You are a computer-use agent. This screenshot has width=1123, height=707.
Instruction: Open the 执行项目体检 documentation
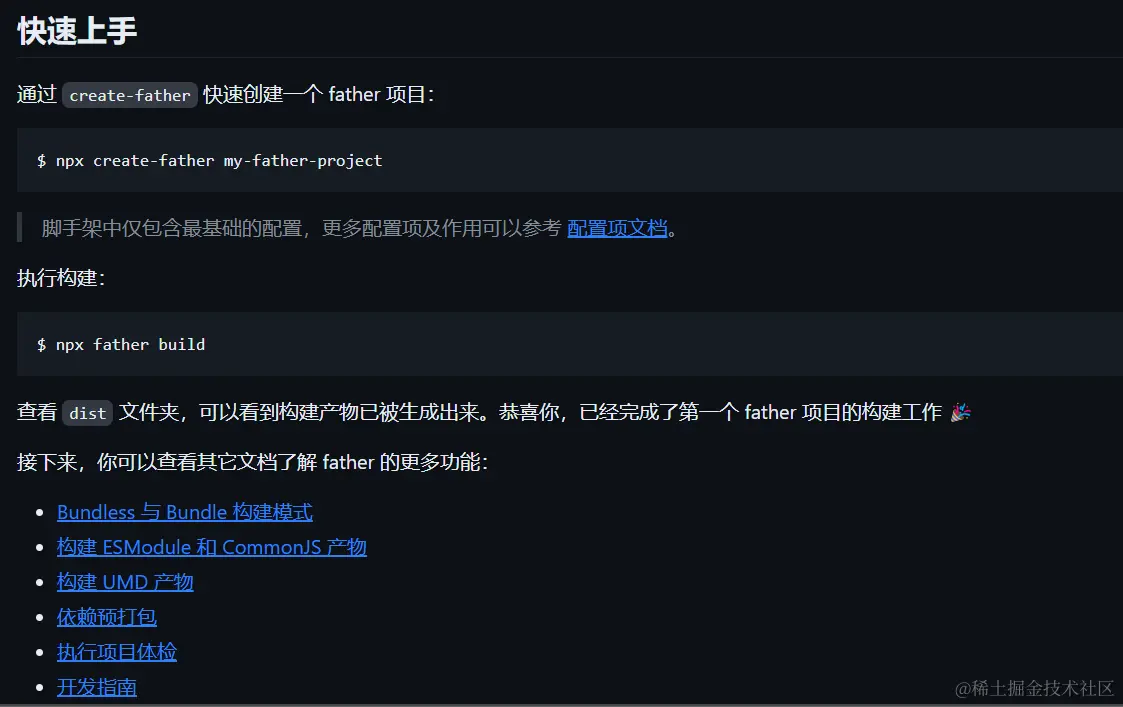coord(118,652)
